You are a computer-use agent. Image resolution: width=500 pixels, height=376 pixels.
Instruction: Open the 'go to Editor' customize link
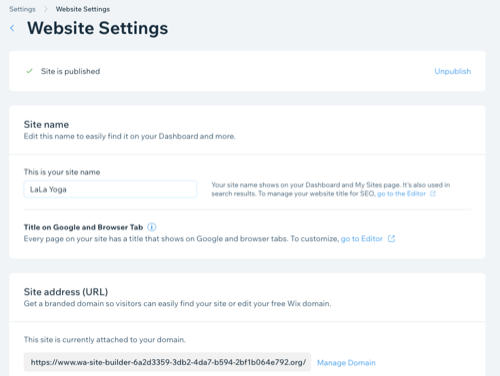click(x=362, y=239)
